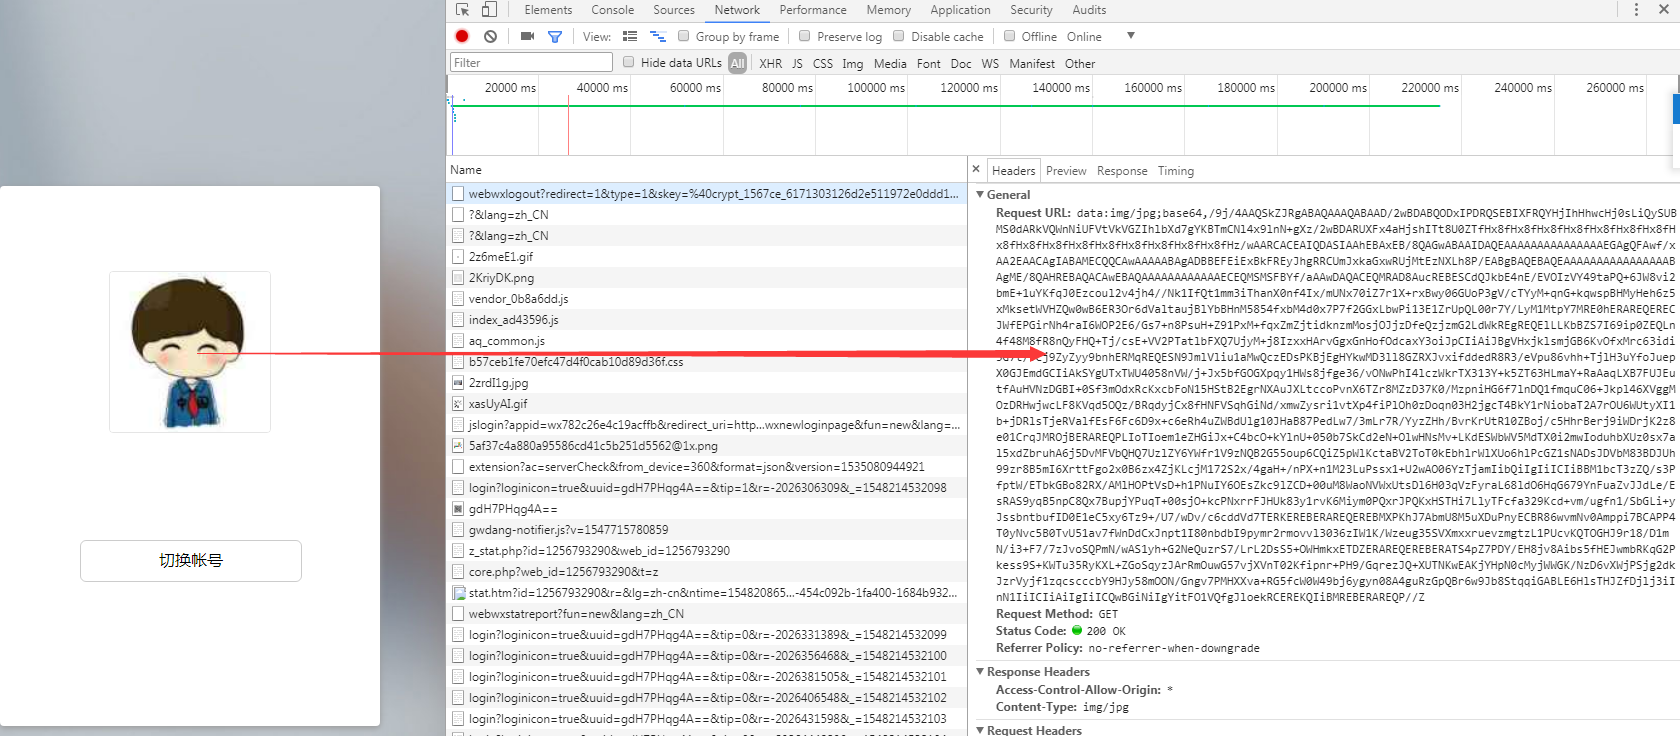
Task: Select the 2KriyDK.png request
Action: pyautogui.click(x=706, y=278)
